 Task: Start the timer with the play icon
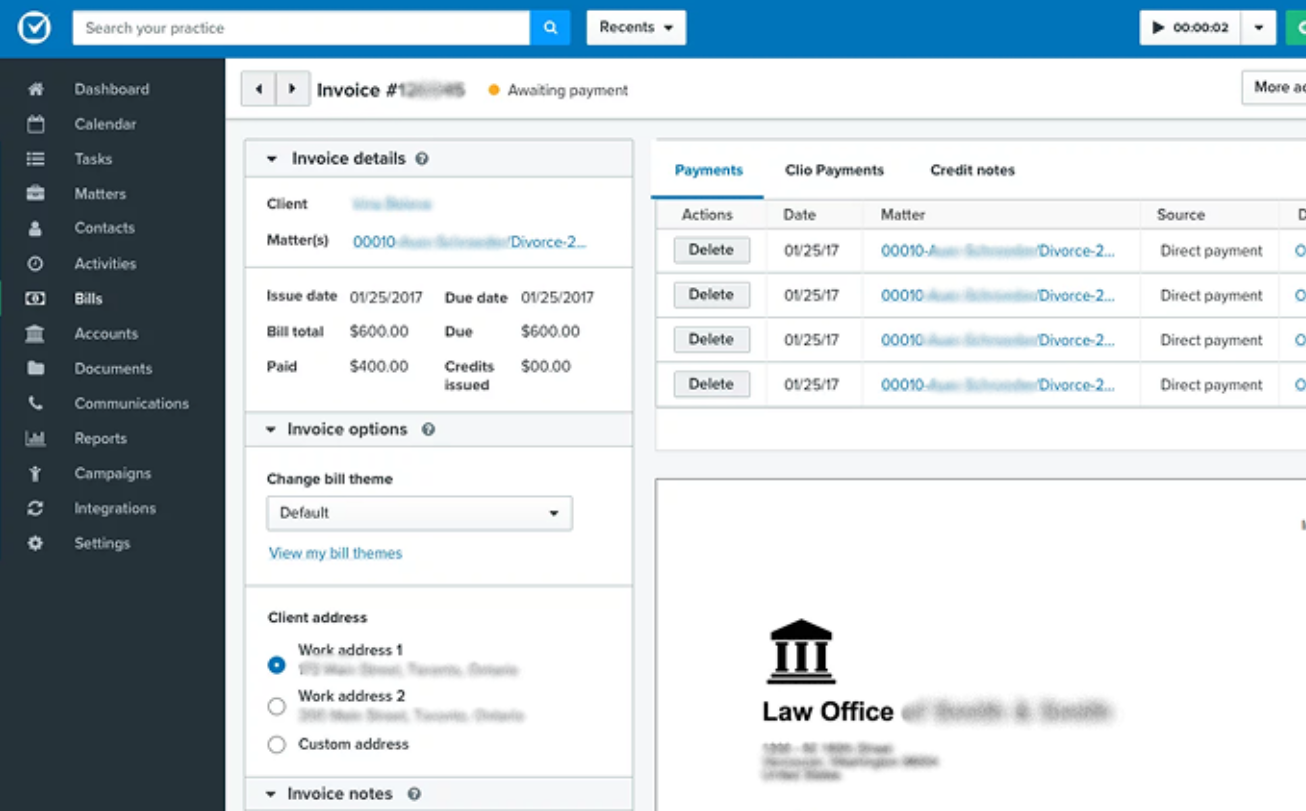(x=1159, y=28)
